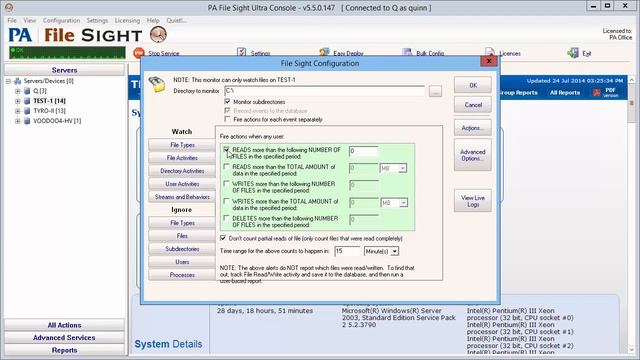Open the Settings menu in menu bar
Image resolution: width=640 pixels, height=360 pixels.
[97, 20]
